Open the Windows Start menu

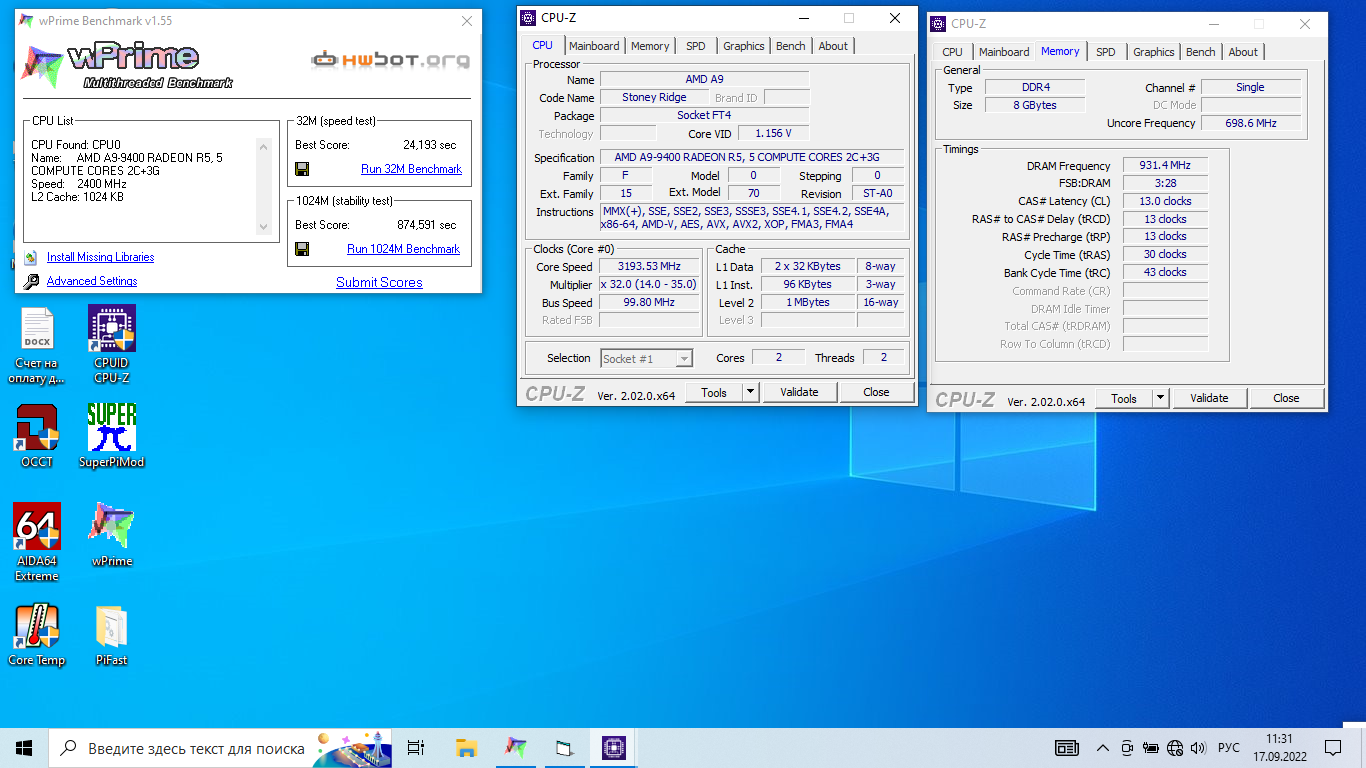[24, 748]
